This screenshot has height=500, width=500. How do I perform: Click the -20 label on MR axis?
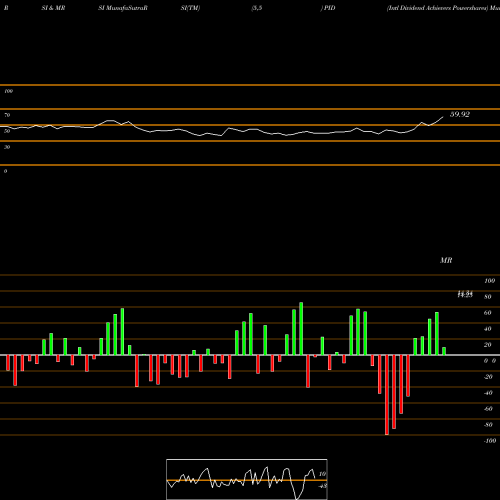[488, 377]
